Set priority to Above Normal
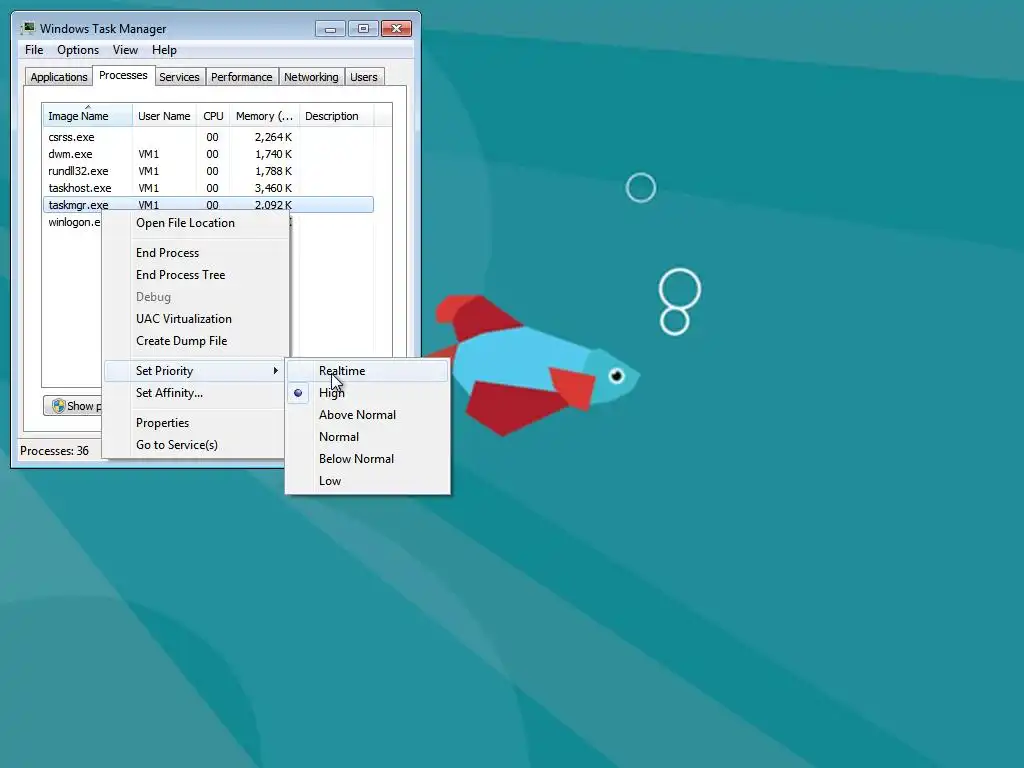This screenshot has width=1024, height=768. point(368,415)
